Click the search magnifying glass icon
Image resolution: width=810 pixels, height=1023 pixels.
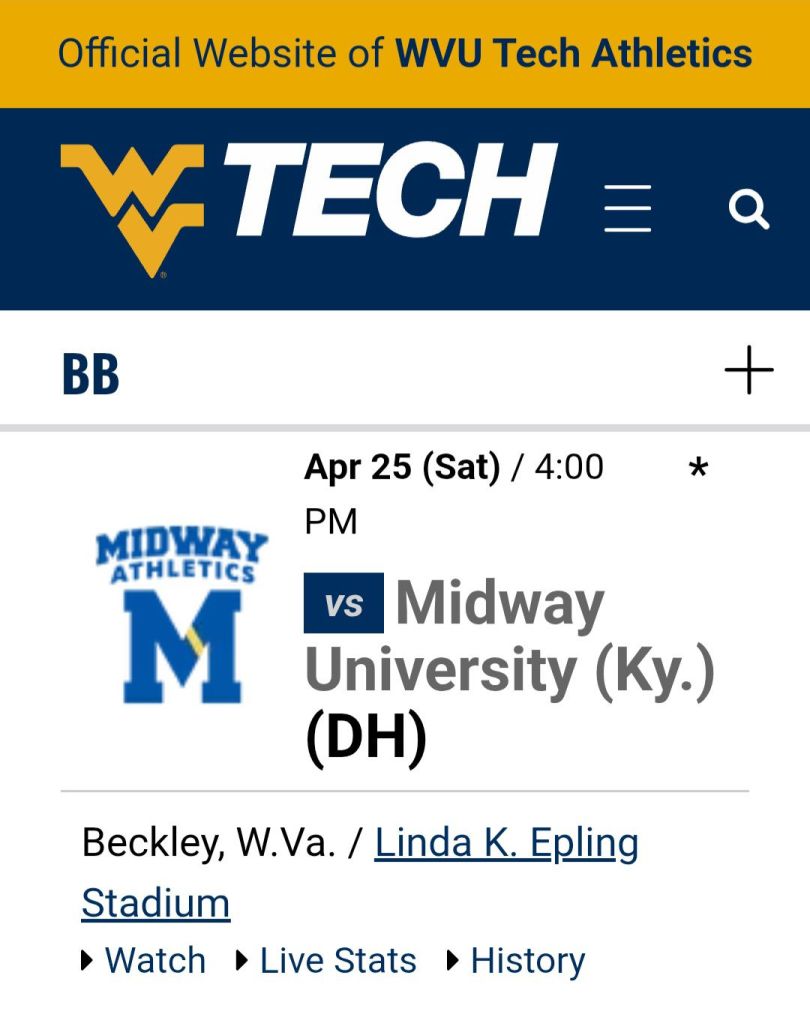(x=748, y=209)
